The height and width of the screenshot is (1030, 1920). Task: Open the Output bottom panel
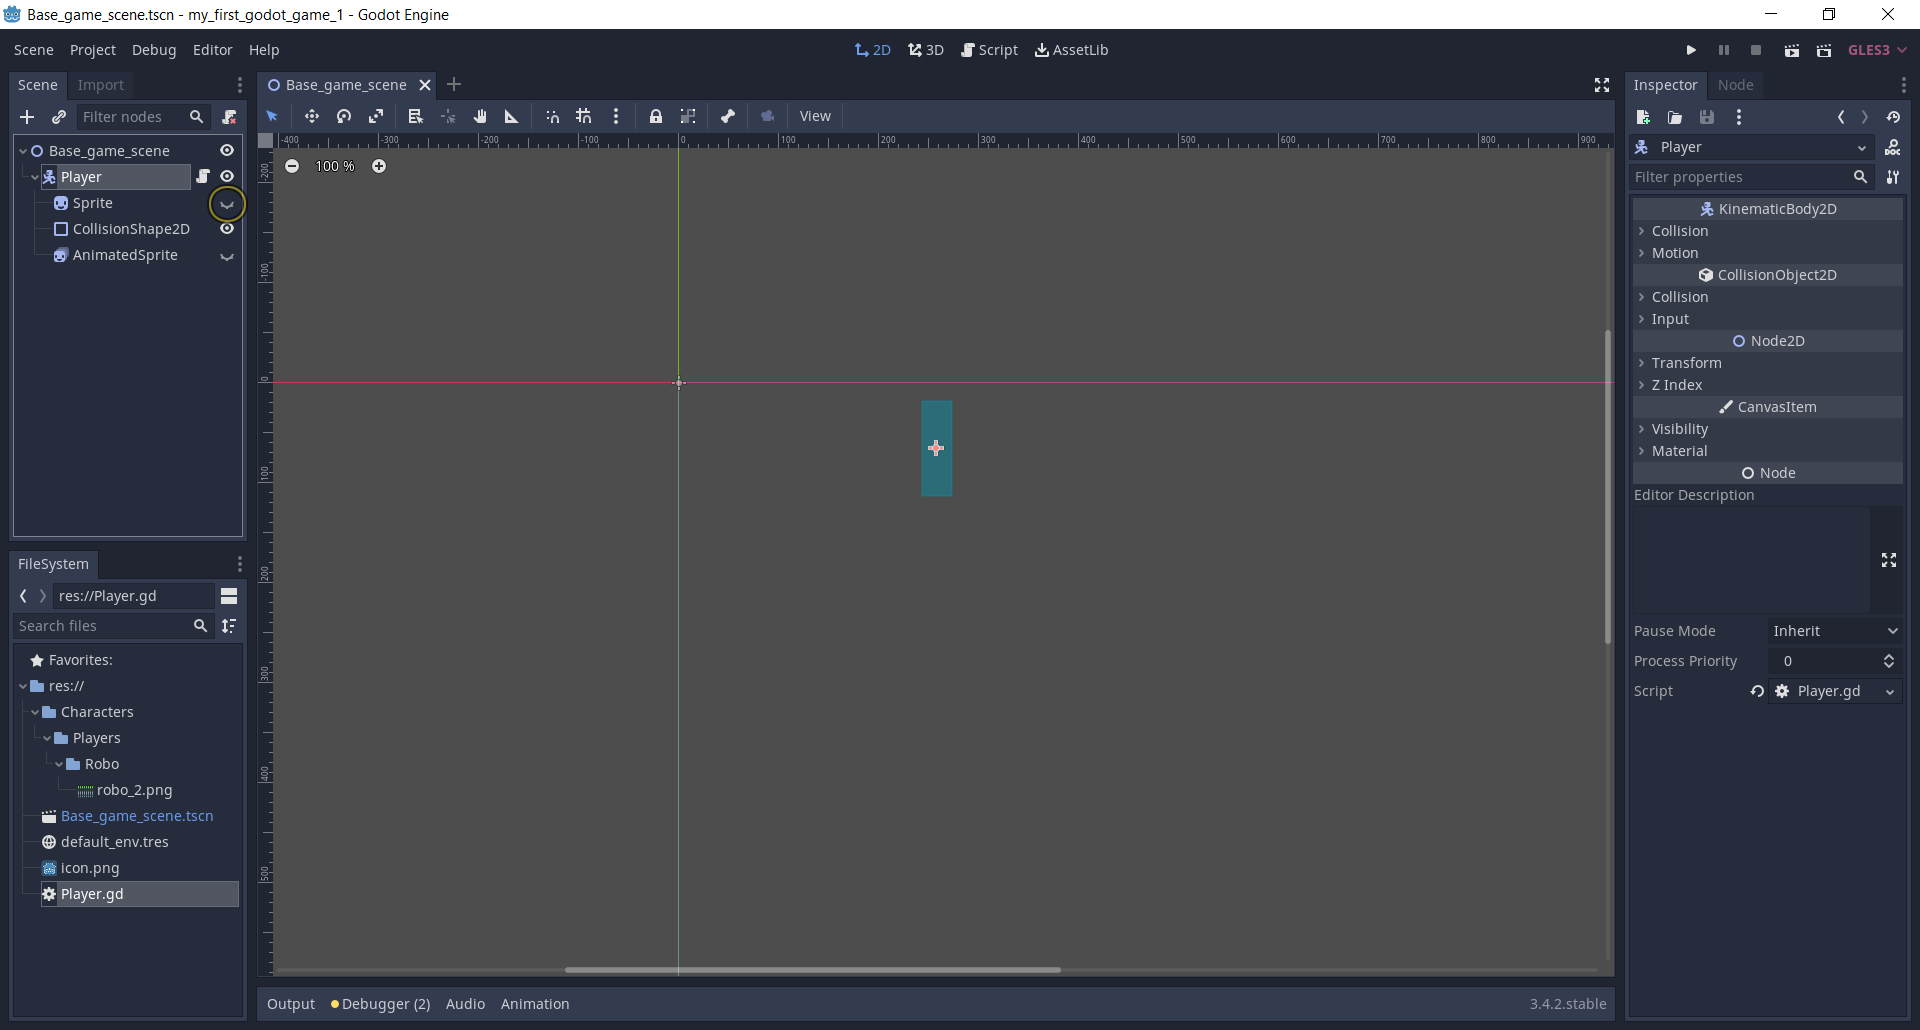point(291,1004)
